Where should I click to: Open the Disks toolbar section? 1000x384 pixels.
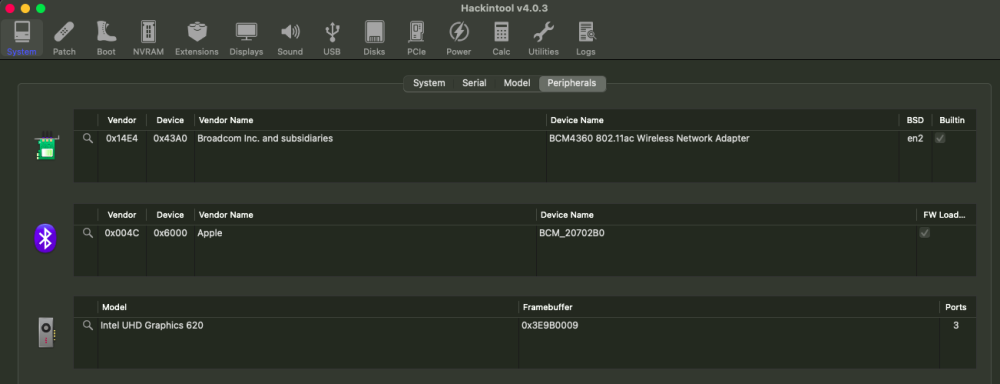coord(374,38)
